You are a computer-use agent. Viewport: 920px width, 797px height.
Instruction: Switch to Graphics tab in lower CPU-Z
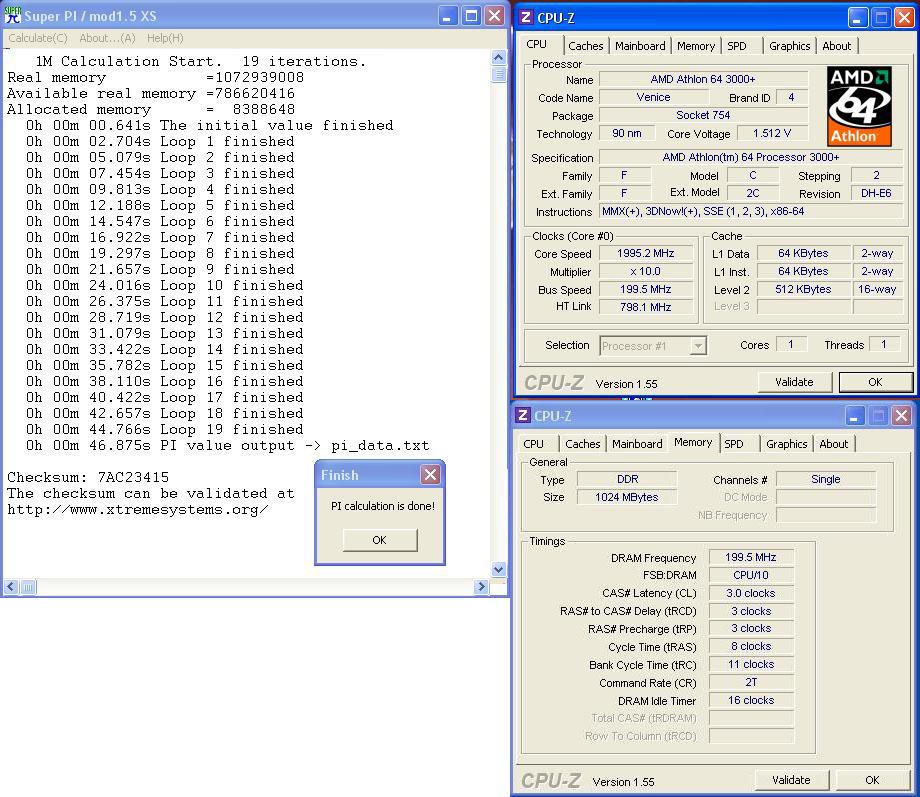pyautogui.click(x=787, y=444)
